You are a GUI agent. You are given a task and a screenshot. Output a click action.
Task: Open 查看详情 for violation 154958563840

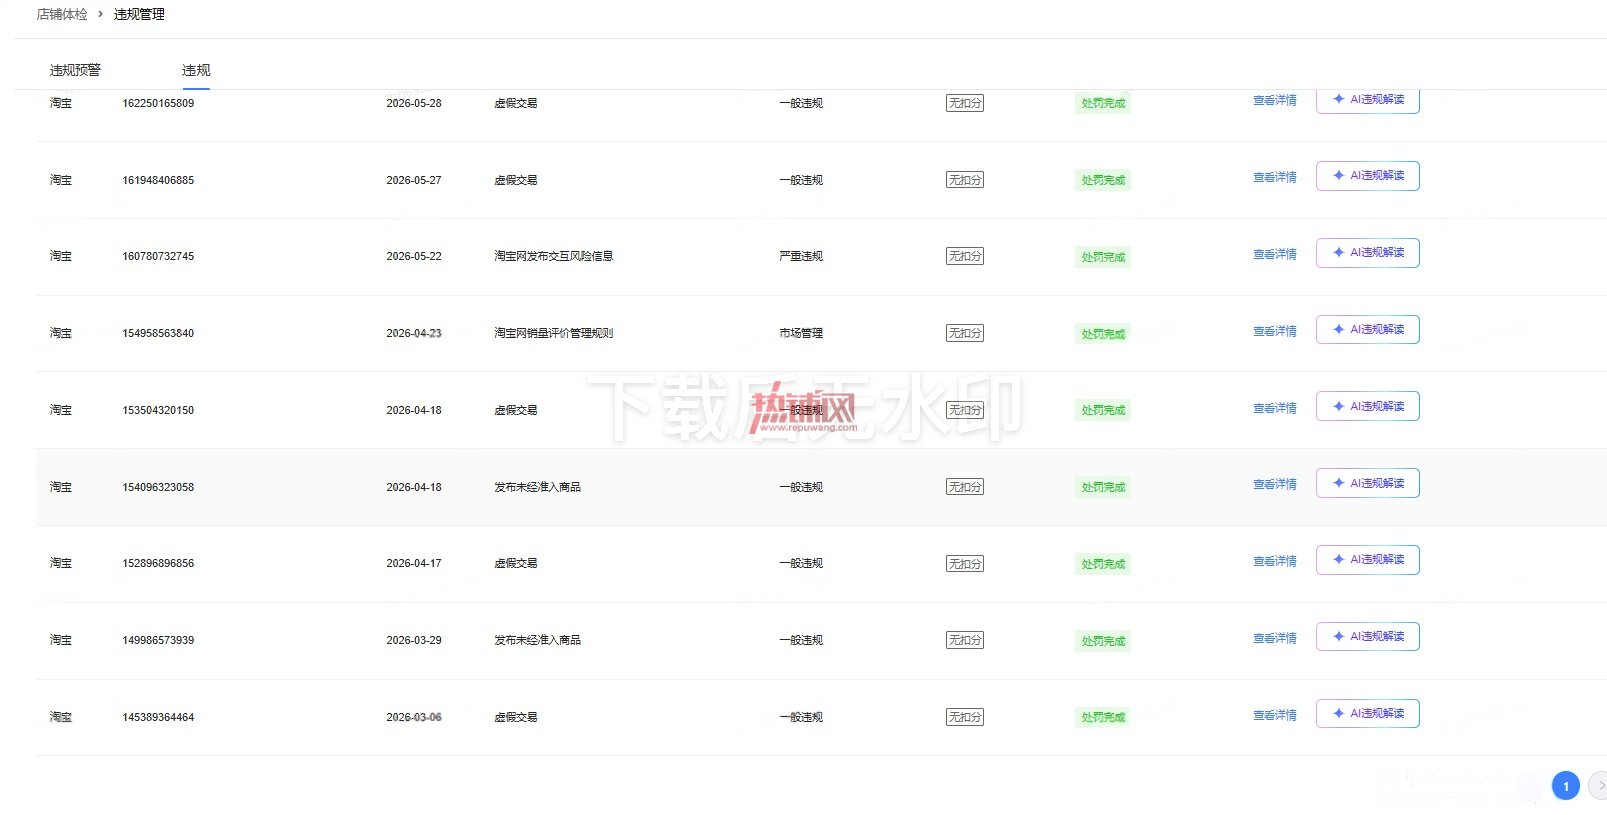click(1275, 331)
